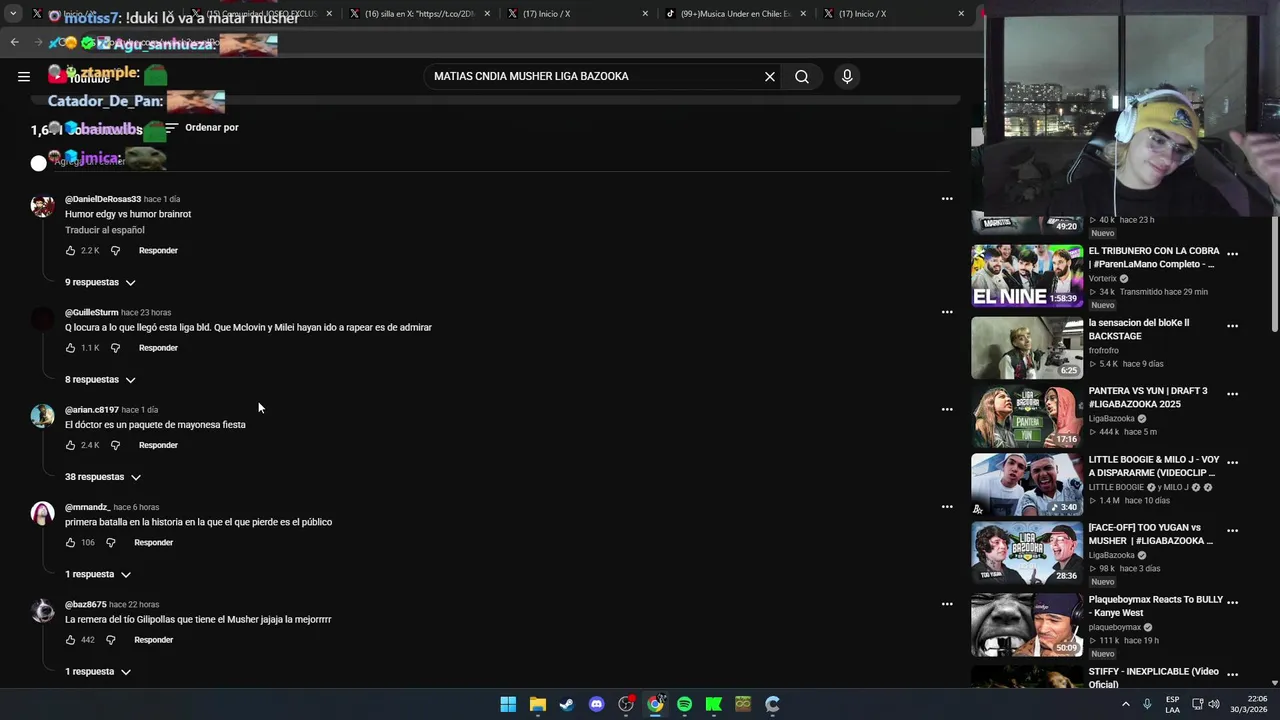This screenshot has height=720, width=1280.
Task: Like the comment by @DanielDeRosas33
Action: [x=70, y=251]
